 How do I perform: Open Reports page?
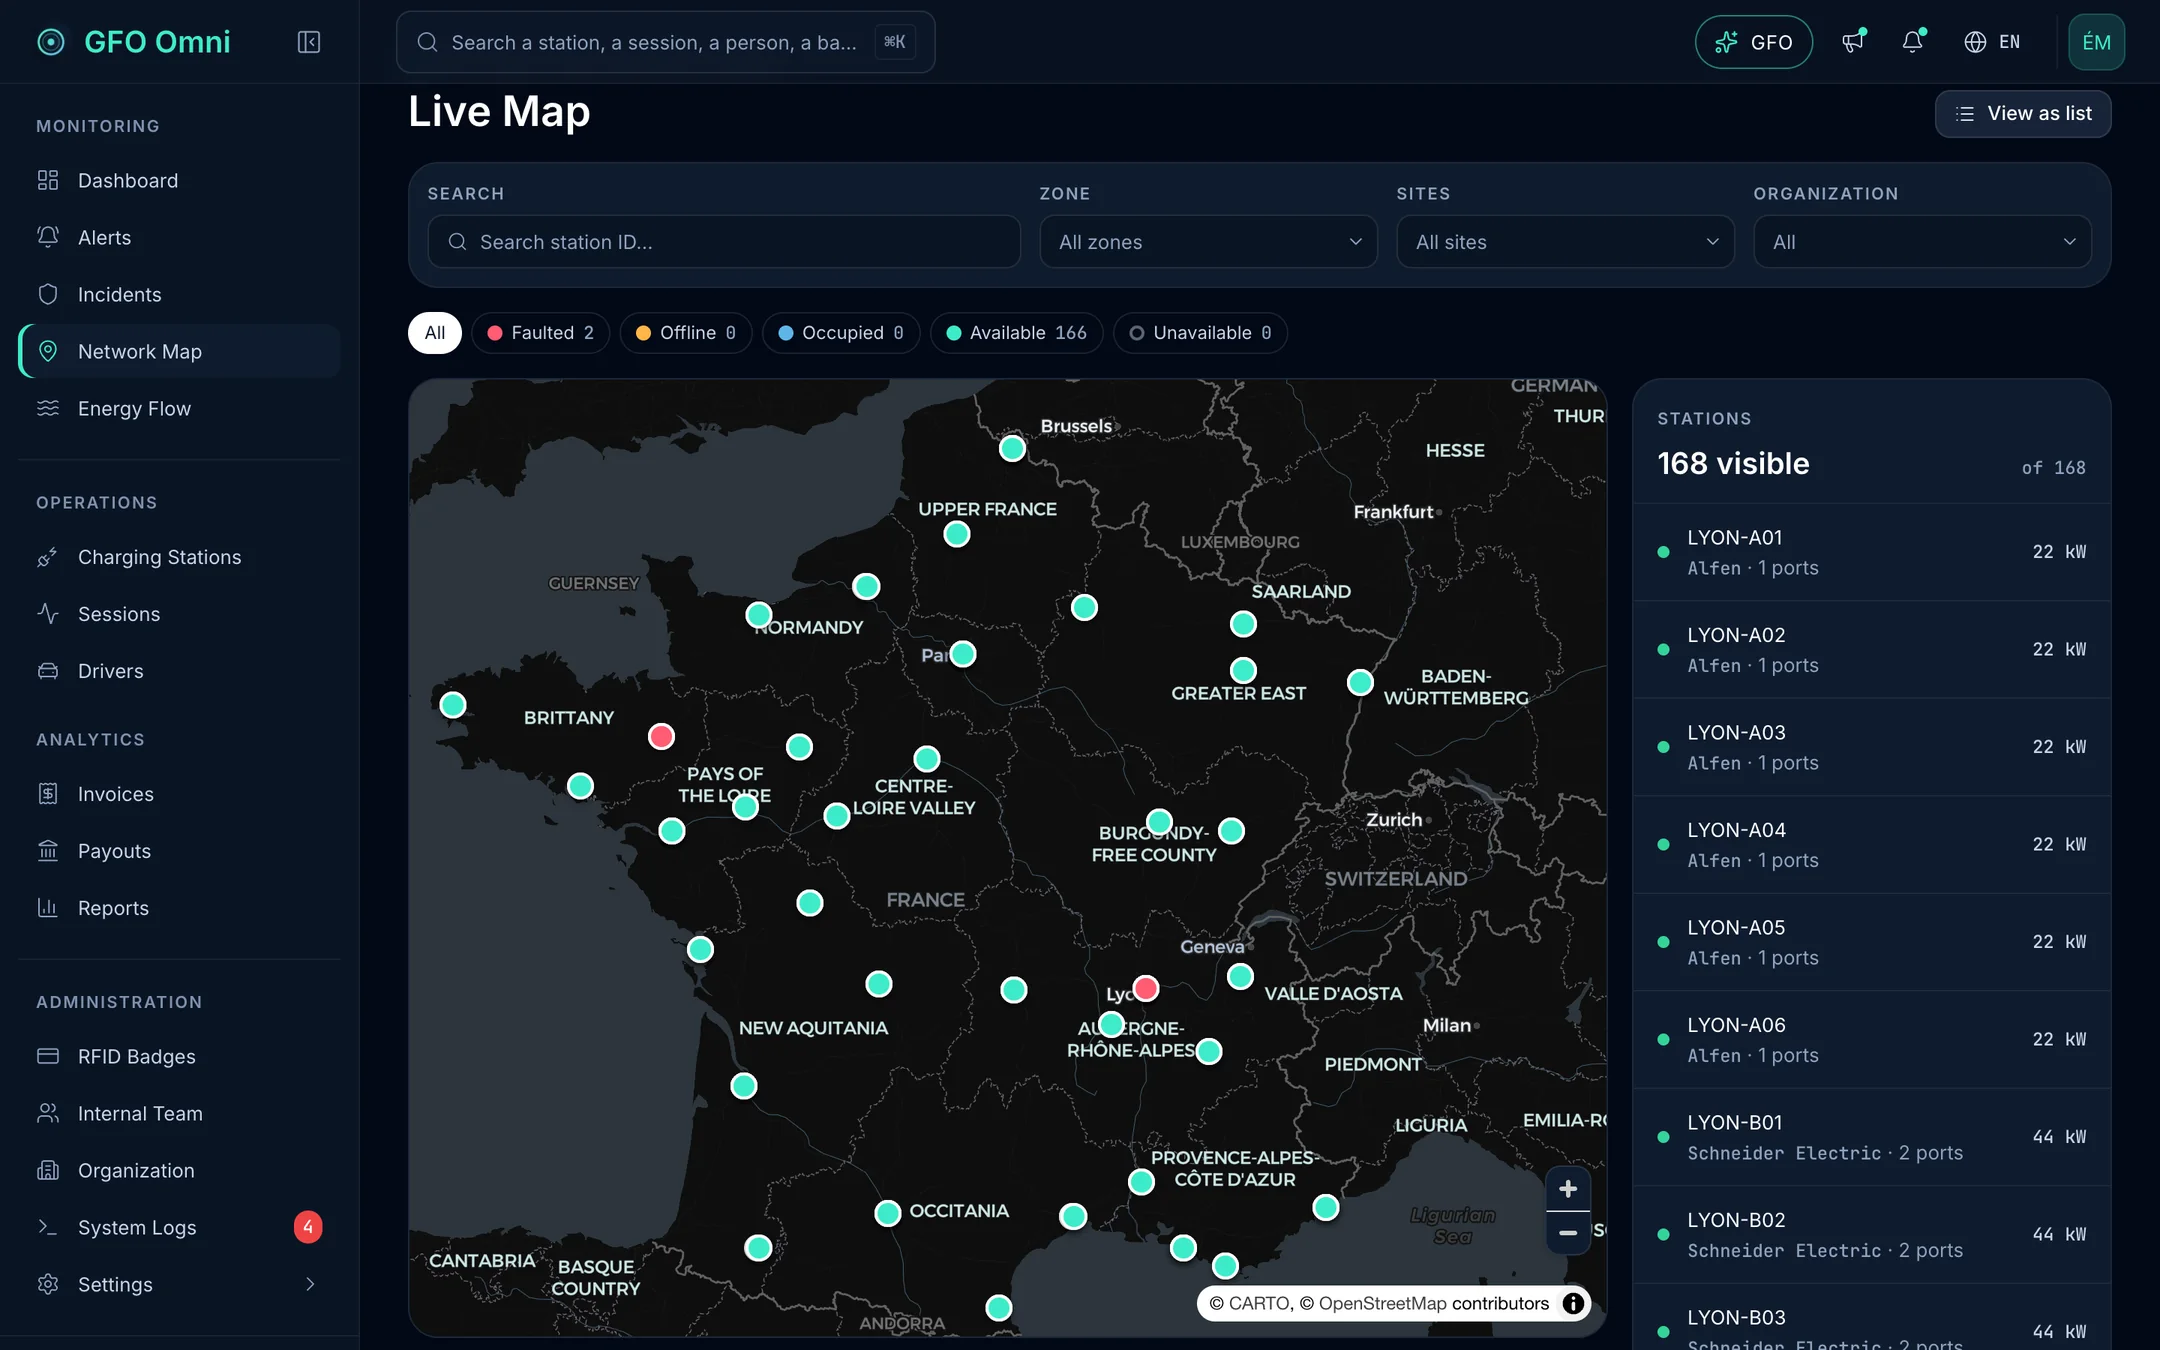point(180,908)
